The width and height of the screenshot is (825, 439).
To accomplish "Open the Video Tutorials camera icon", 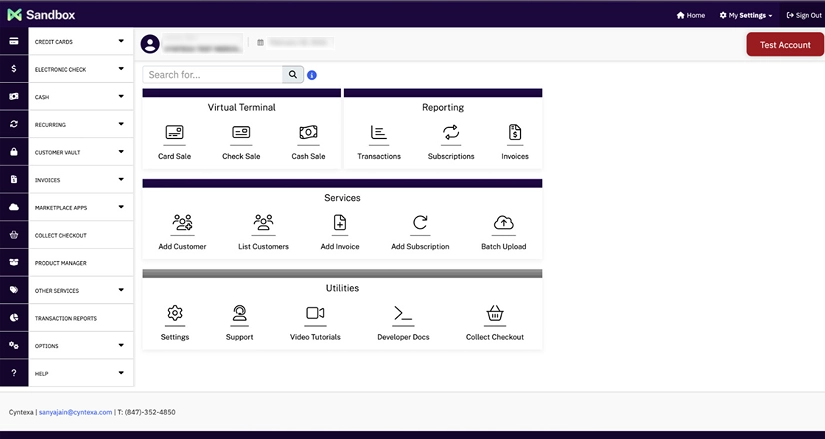I will coord(315,313).
